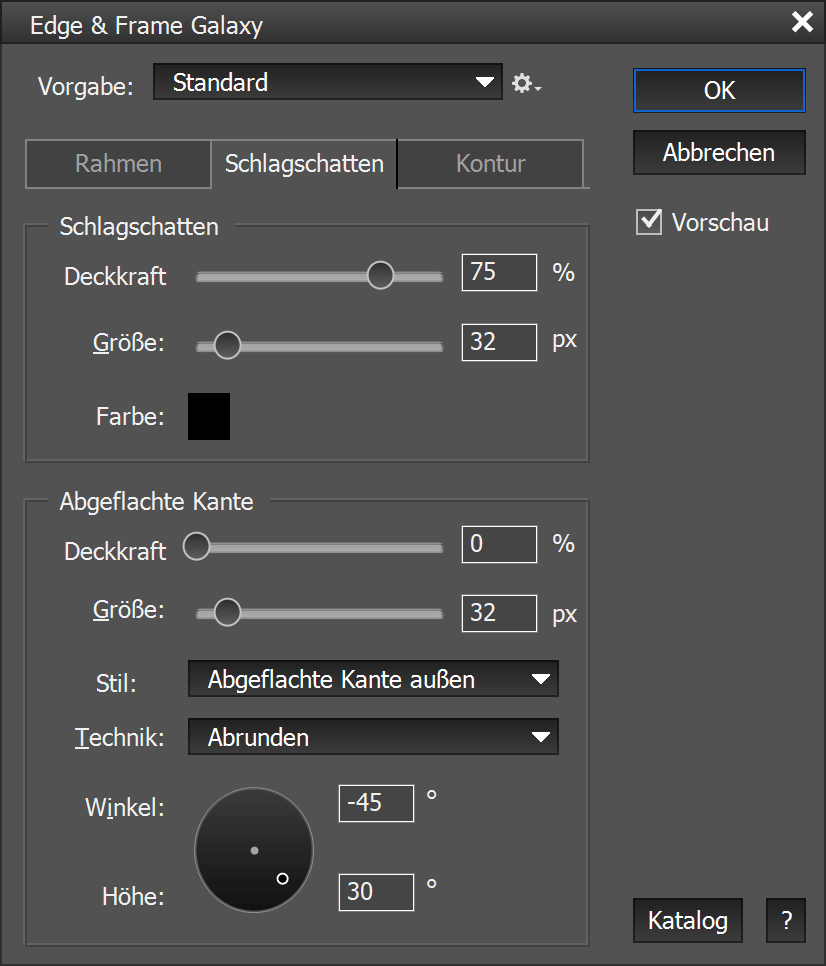Click the Abbrechen button
Image resolution: width=826 pixels, height=966 pixels.
[x=719, y=153]
